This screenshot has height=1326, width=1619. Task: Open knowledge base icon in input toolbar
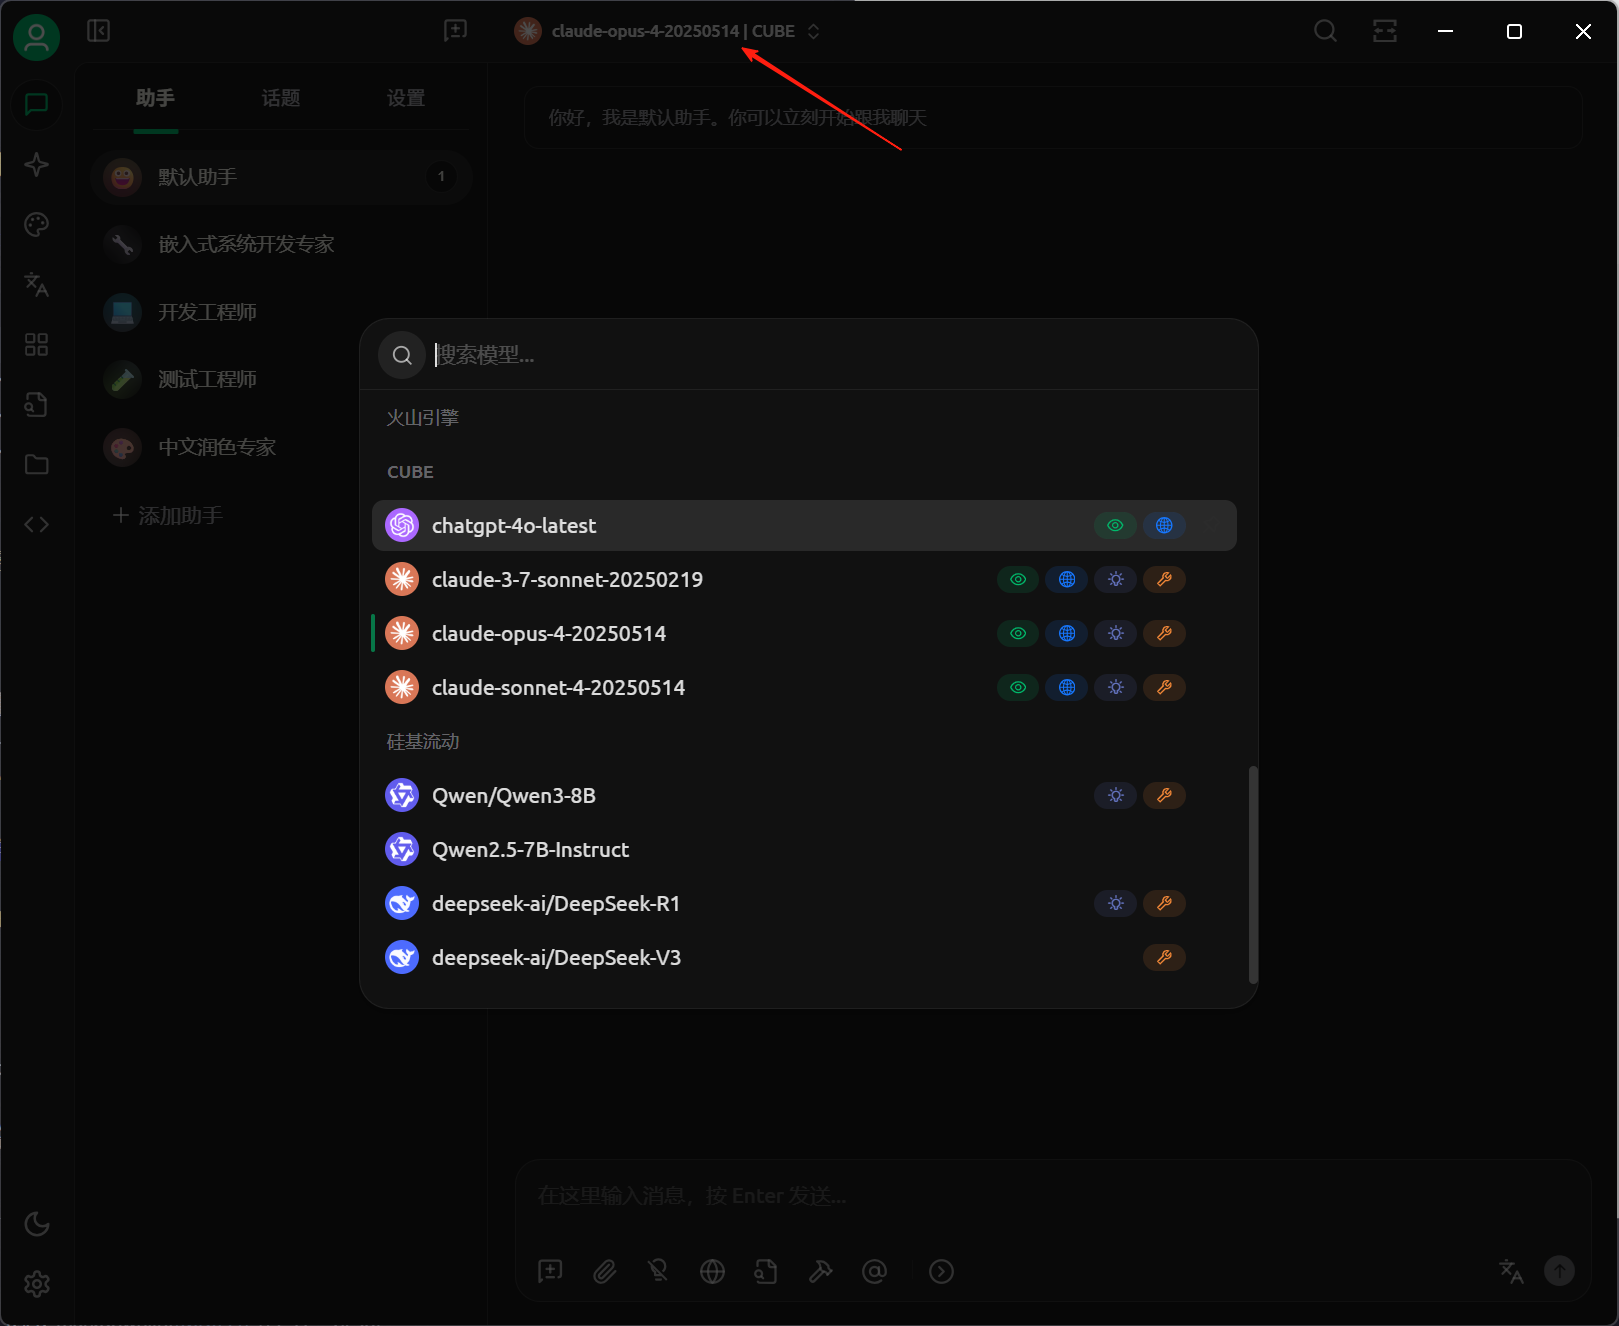click(766, 1271)
